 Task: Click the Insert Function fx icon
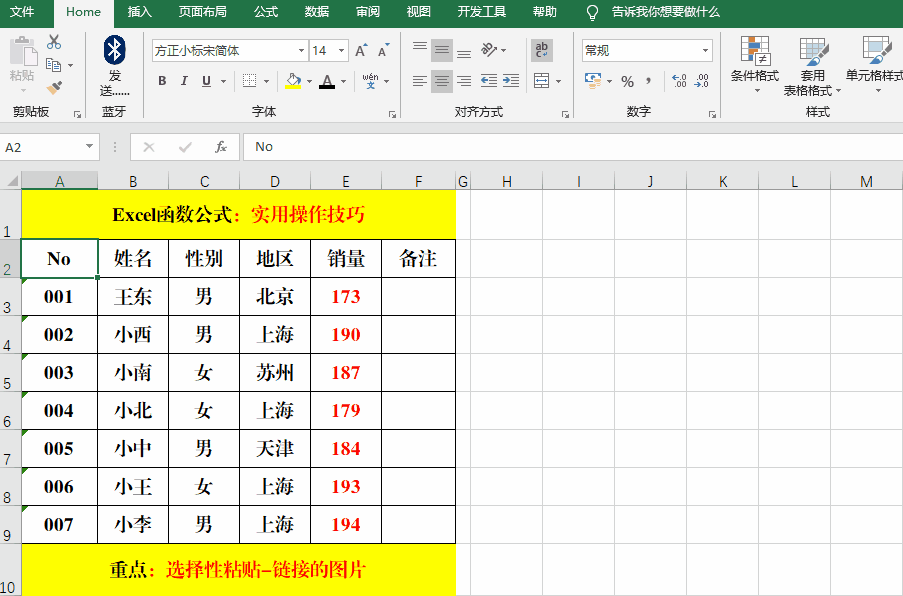(x=221, y=147)
